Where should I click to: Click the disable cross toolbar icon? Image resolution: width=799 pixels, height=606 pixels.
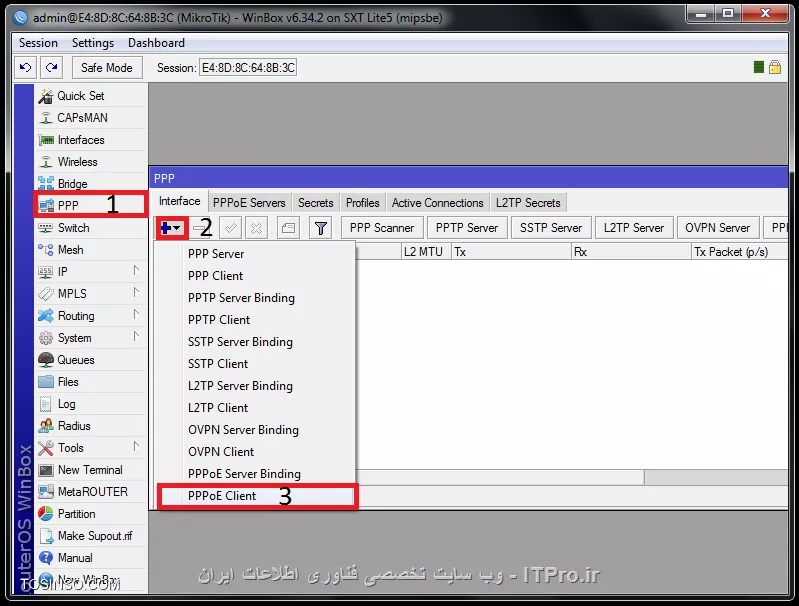click(x=256, y=228)
